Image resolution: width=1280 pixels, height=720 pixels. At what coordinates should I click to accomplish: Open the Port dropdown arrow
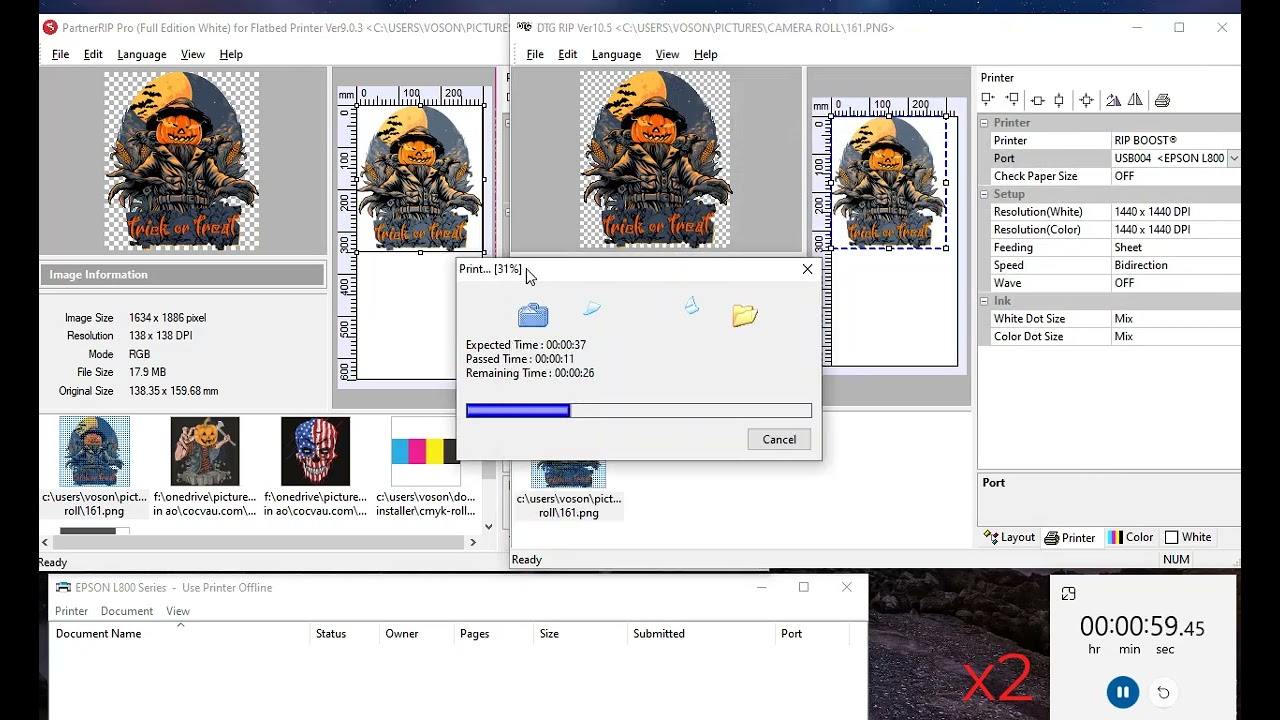(1234, 158)
